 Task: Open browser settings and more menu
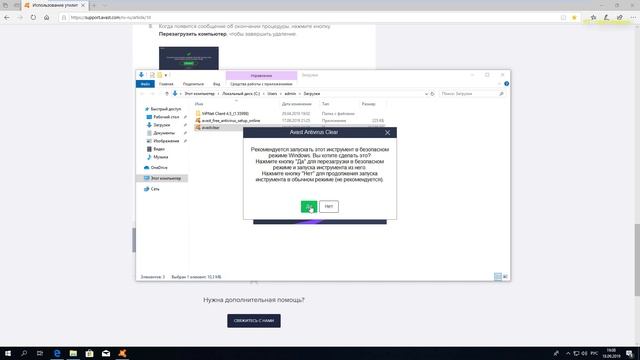point(633,18)
